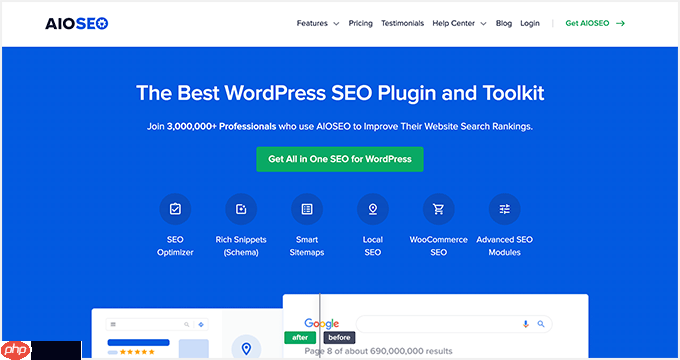
Task: Click the arrow beside Get AIOSEO
Action: click(x=621, y=23)
